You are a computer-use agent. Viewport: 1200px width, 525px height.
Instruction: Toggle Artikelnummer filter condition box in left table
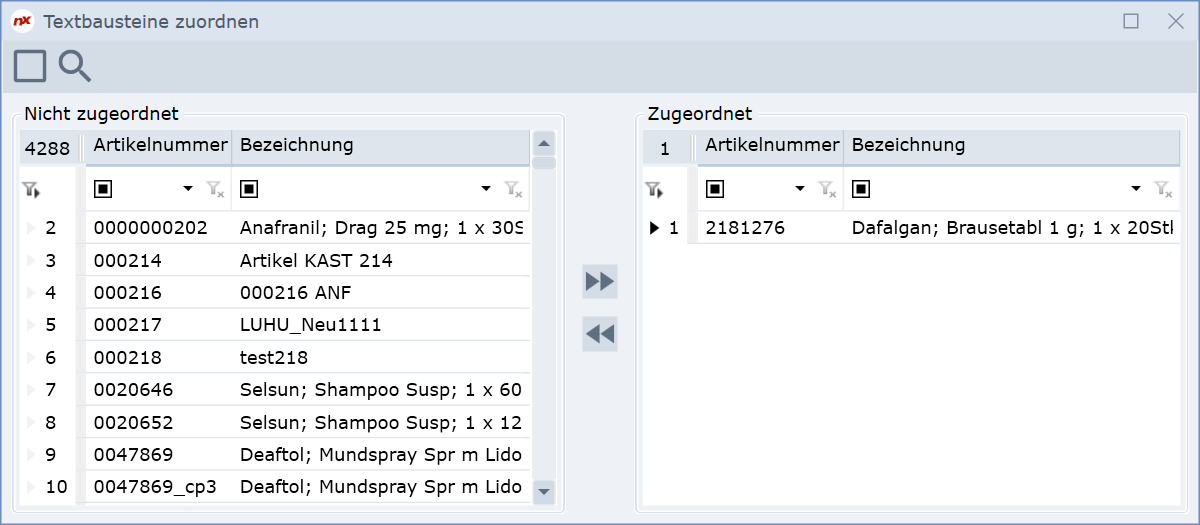pyautogui.click(x=102, y=189)
